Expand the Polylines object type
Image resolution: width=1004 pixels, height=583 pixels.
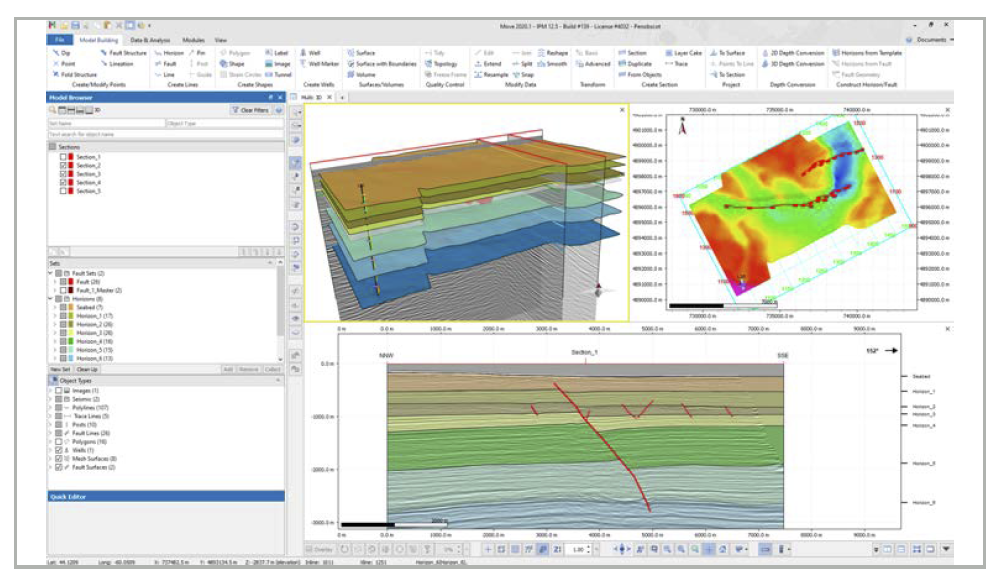pyautogui.click(x=51, y=408)
